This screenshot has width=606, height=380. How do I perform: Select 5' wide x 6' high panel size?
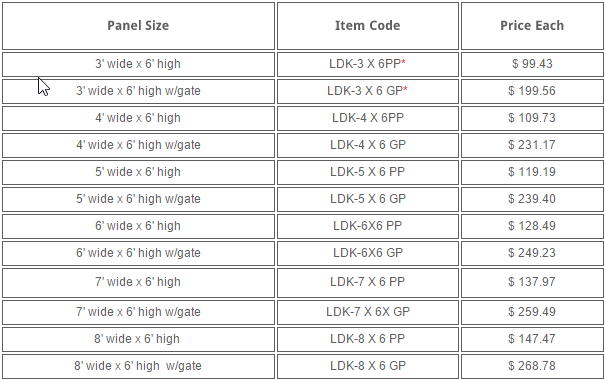(x=138, y=172)
